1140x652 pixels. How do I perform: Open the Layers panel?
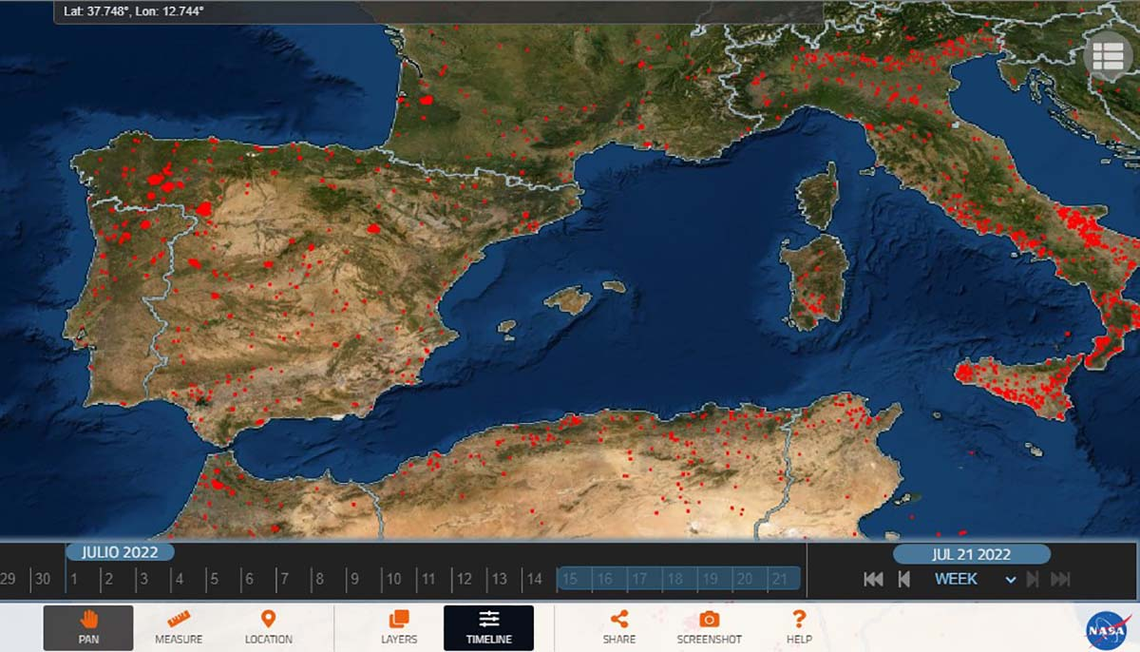(x=399, y=628)
